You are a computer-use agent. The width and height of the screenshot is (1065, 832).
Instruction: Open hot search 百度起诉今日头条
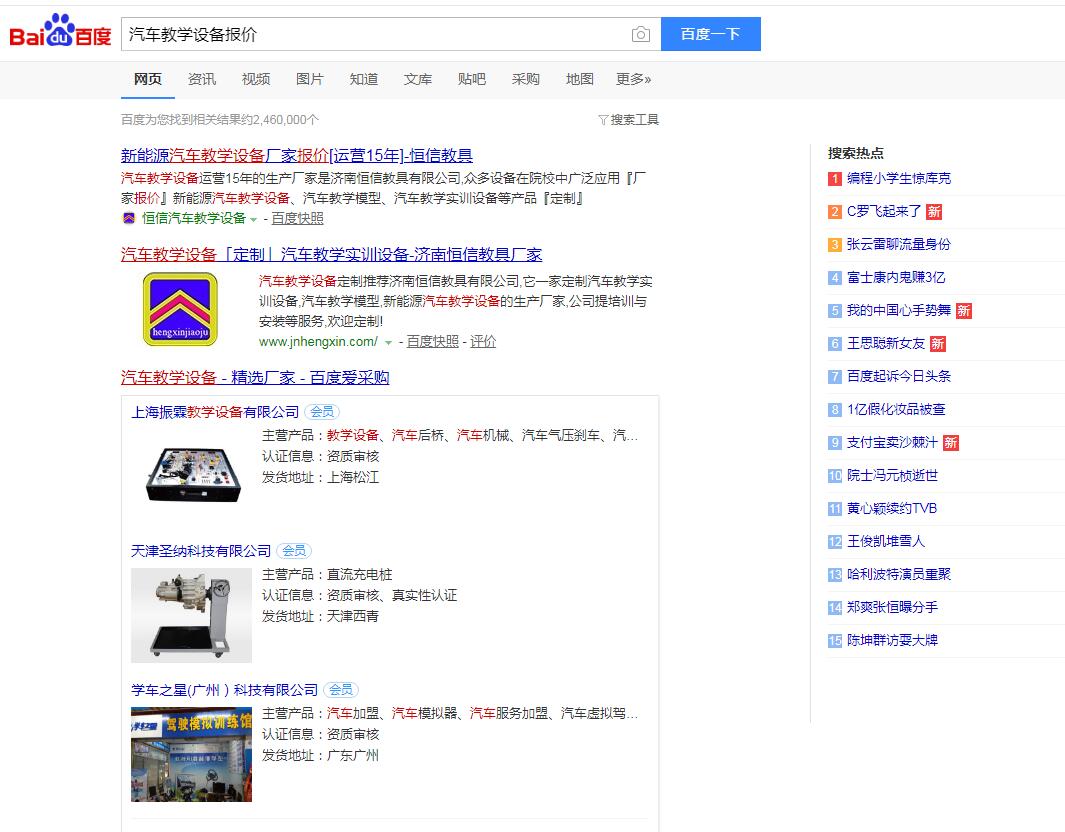click(899, 376)
